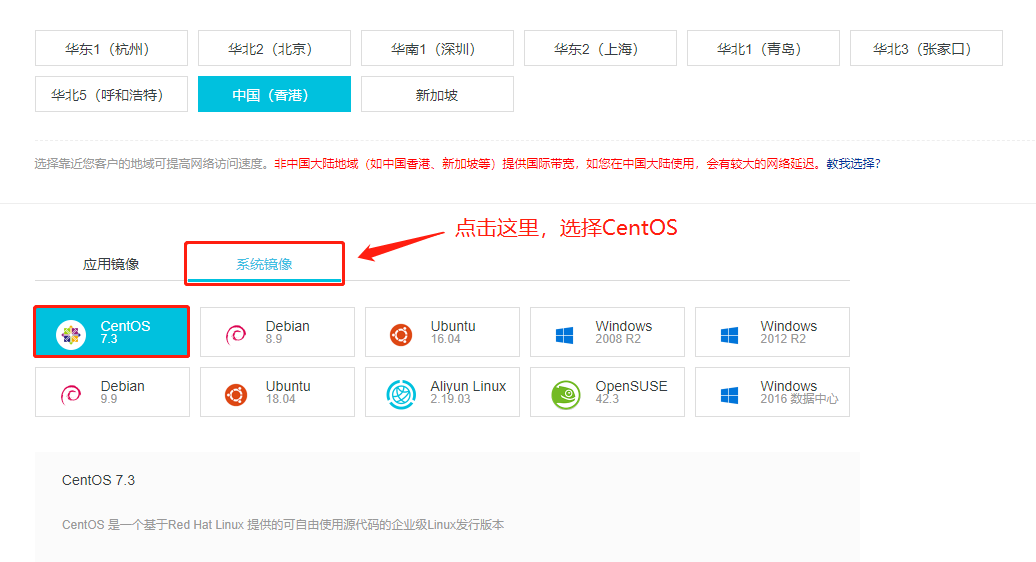
Task: Select the CentOS 7.3 image card
Action: point(112,332)
